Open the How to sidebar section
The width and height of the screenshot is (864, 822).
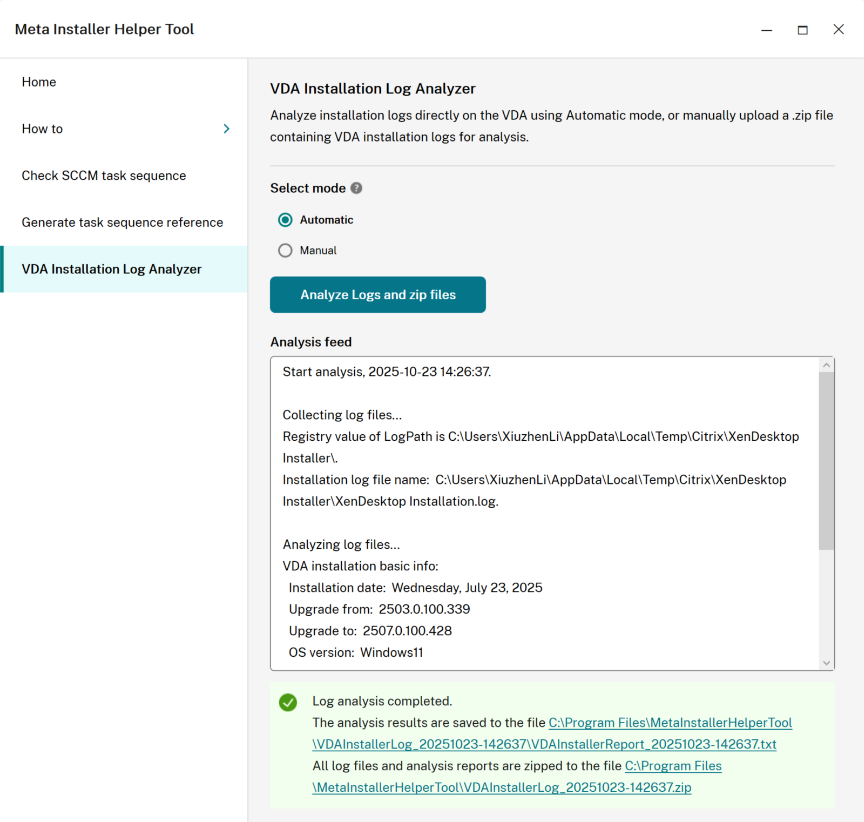43,129
